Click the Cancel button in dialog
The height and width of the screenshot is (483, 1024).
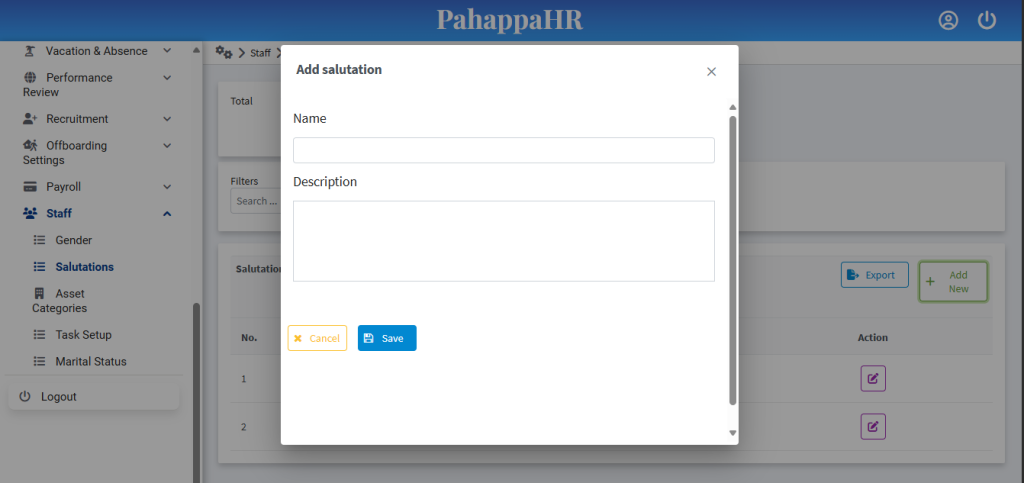click(x=317, y=338)
